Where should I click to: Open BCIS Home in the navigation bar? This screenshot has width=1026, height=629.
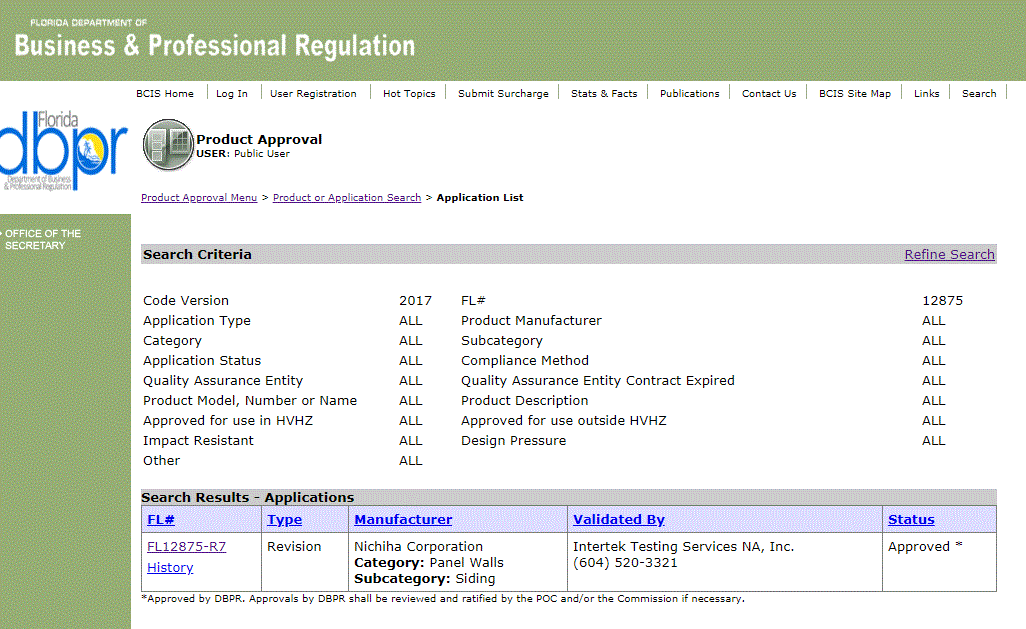165,94
